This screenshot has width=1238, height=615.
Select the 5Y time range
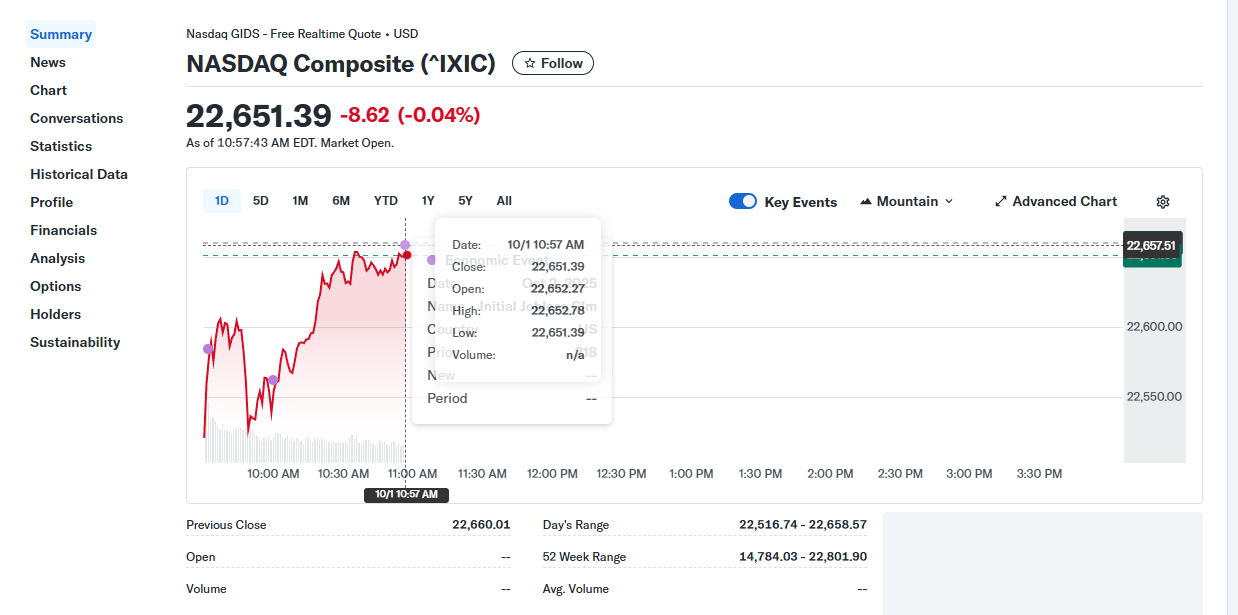pos(465,201)
